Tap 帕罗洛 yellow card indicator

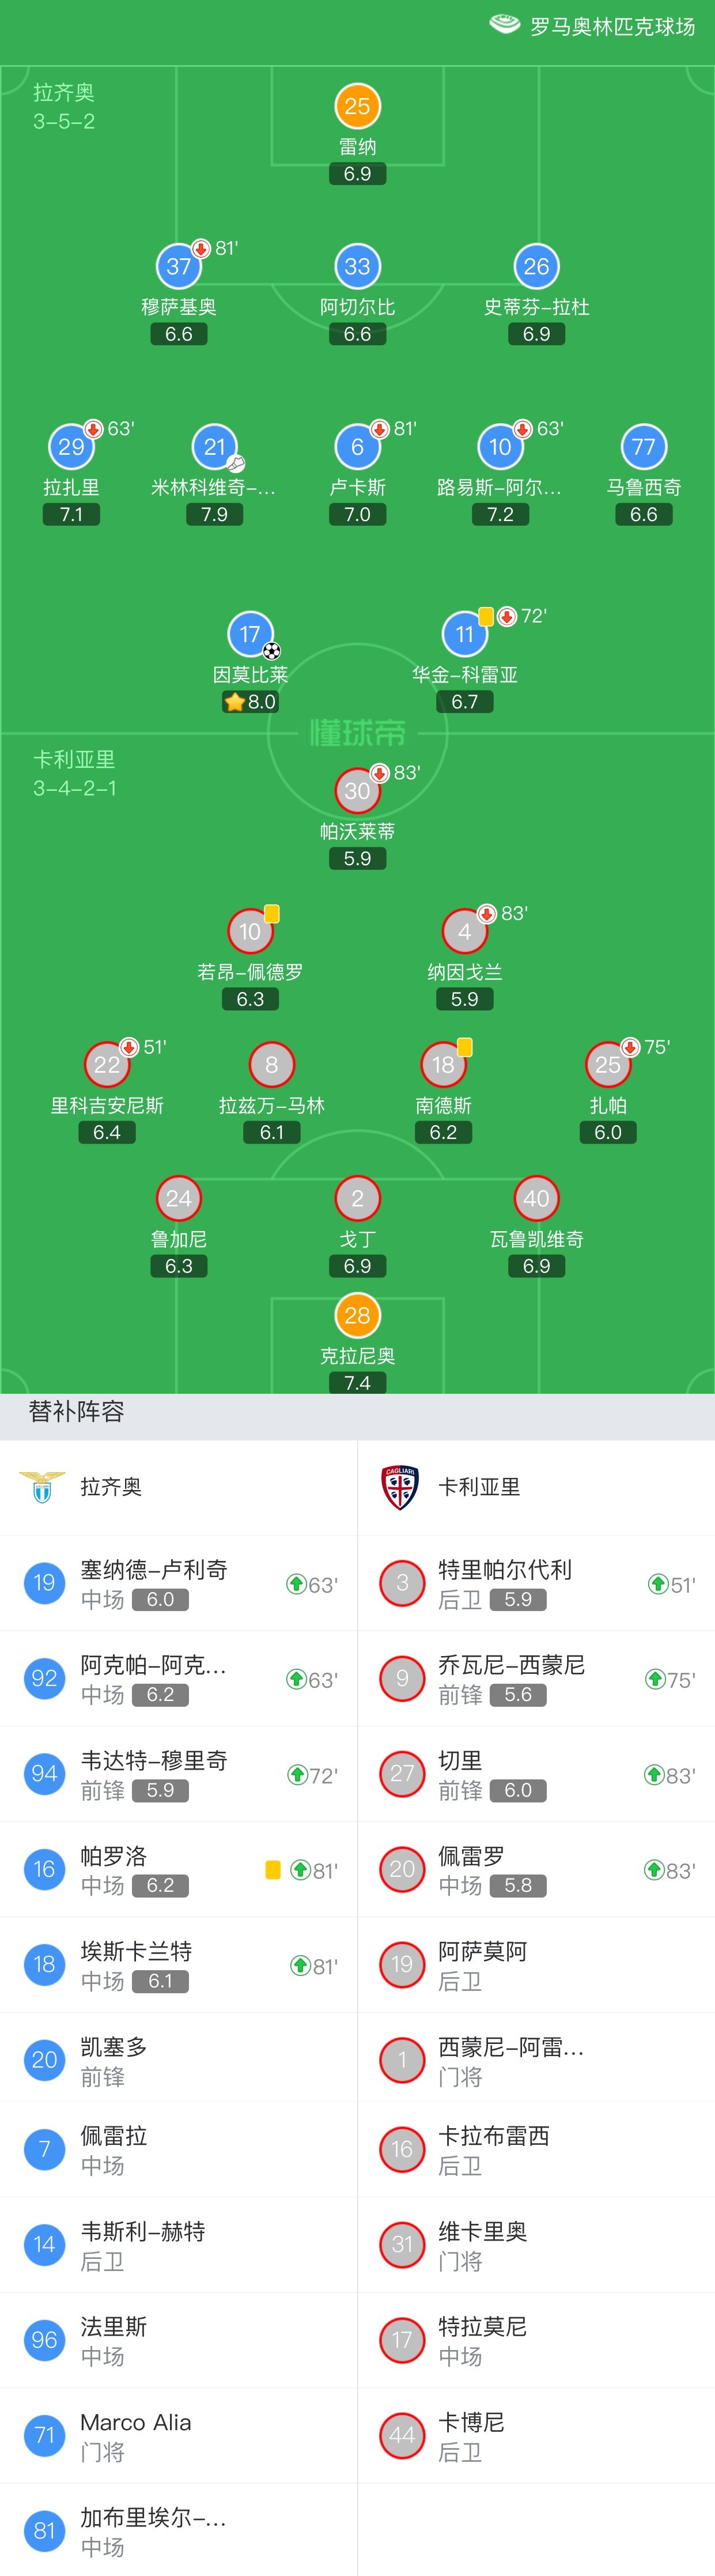[272, 1869]
